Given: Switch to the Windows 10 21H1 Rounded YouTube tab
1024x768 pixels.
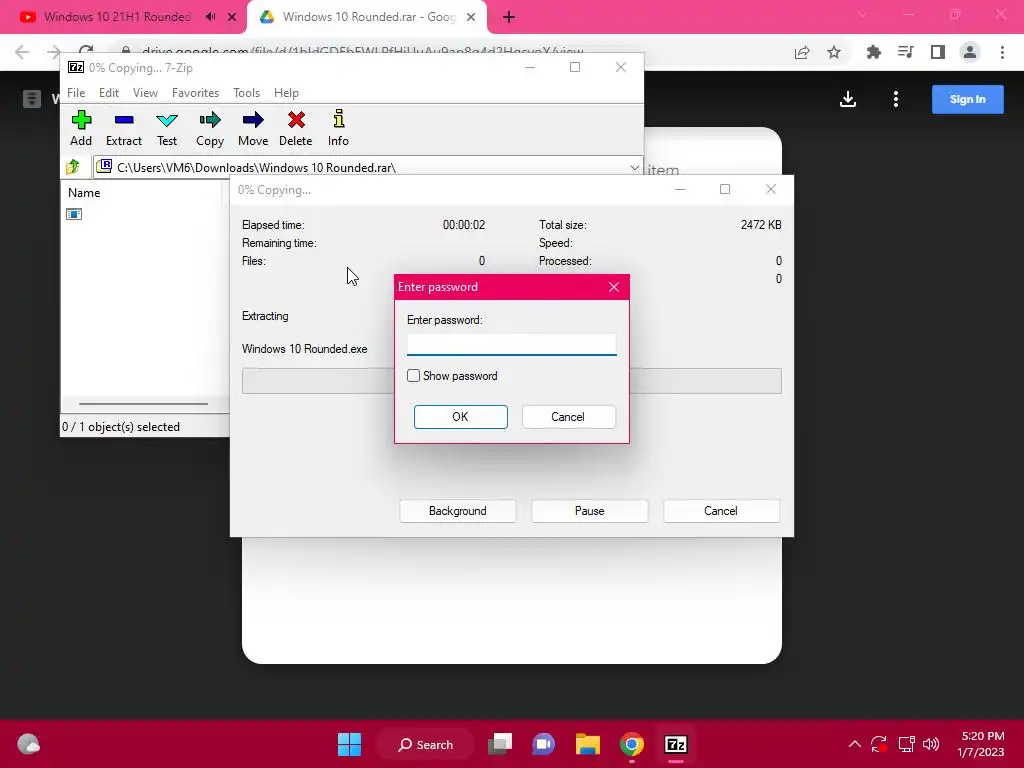Looking at the screenshot, I should [x=116, y=17].
